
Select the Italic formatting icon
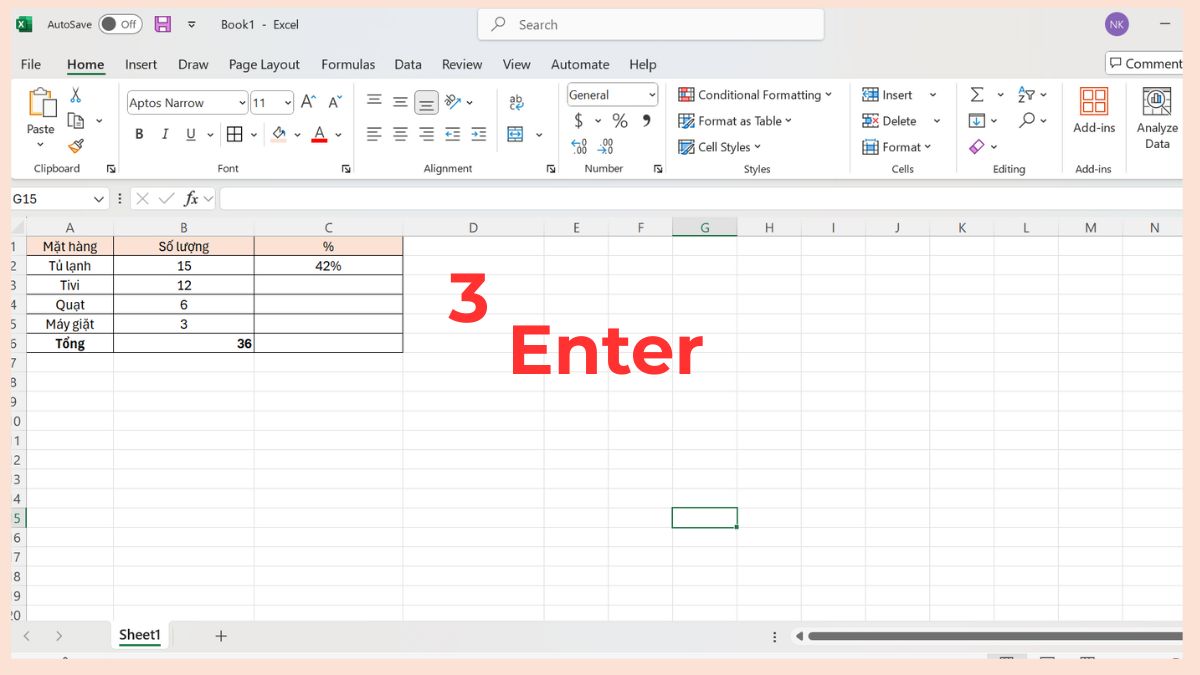pos(165,134)
